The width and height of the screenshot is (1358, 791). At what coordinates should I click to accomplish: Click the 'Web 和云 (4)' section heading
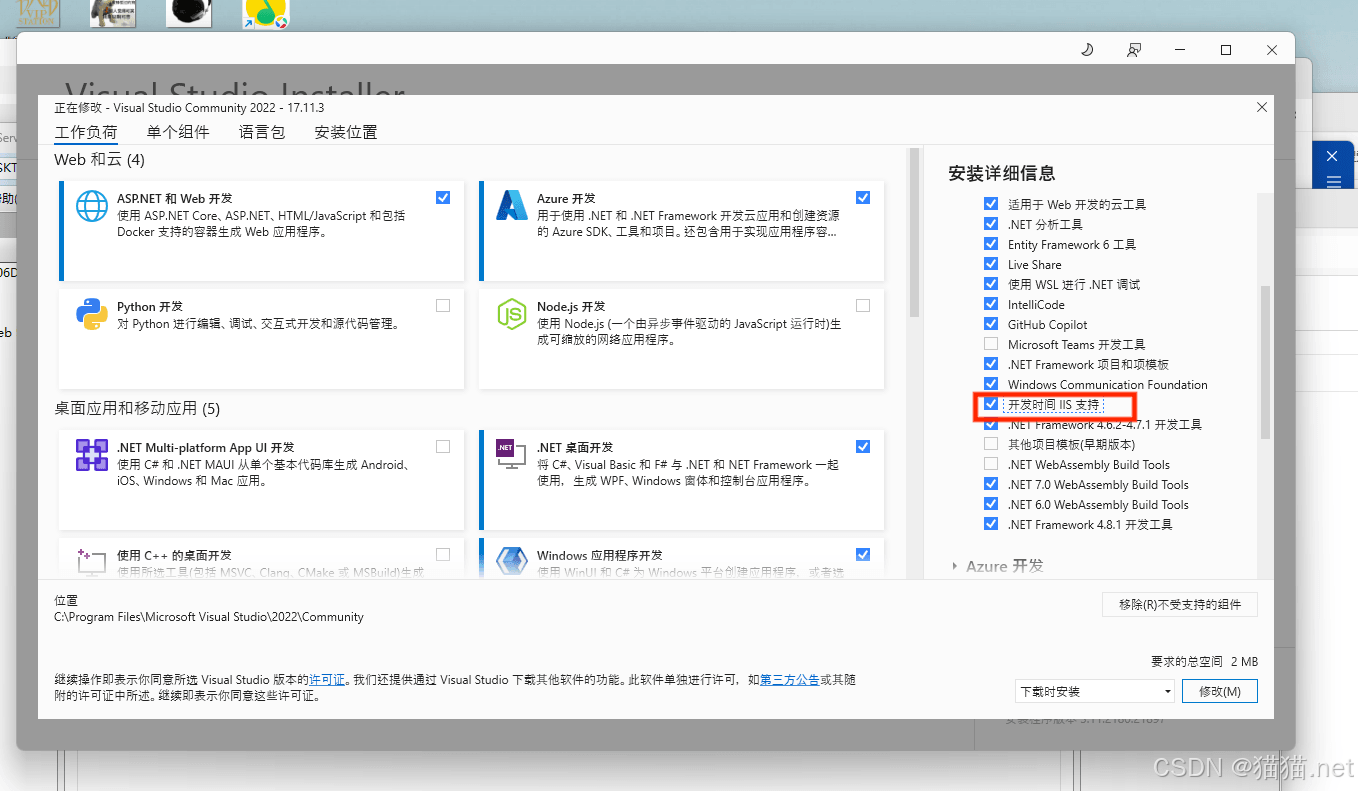pyautogui.click(x=99, y=160)
